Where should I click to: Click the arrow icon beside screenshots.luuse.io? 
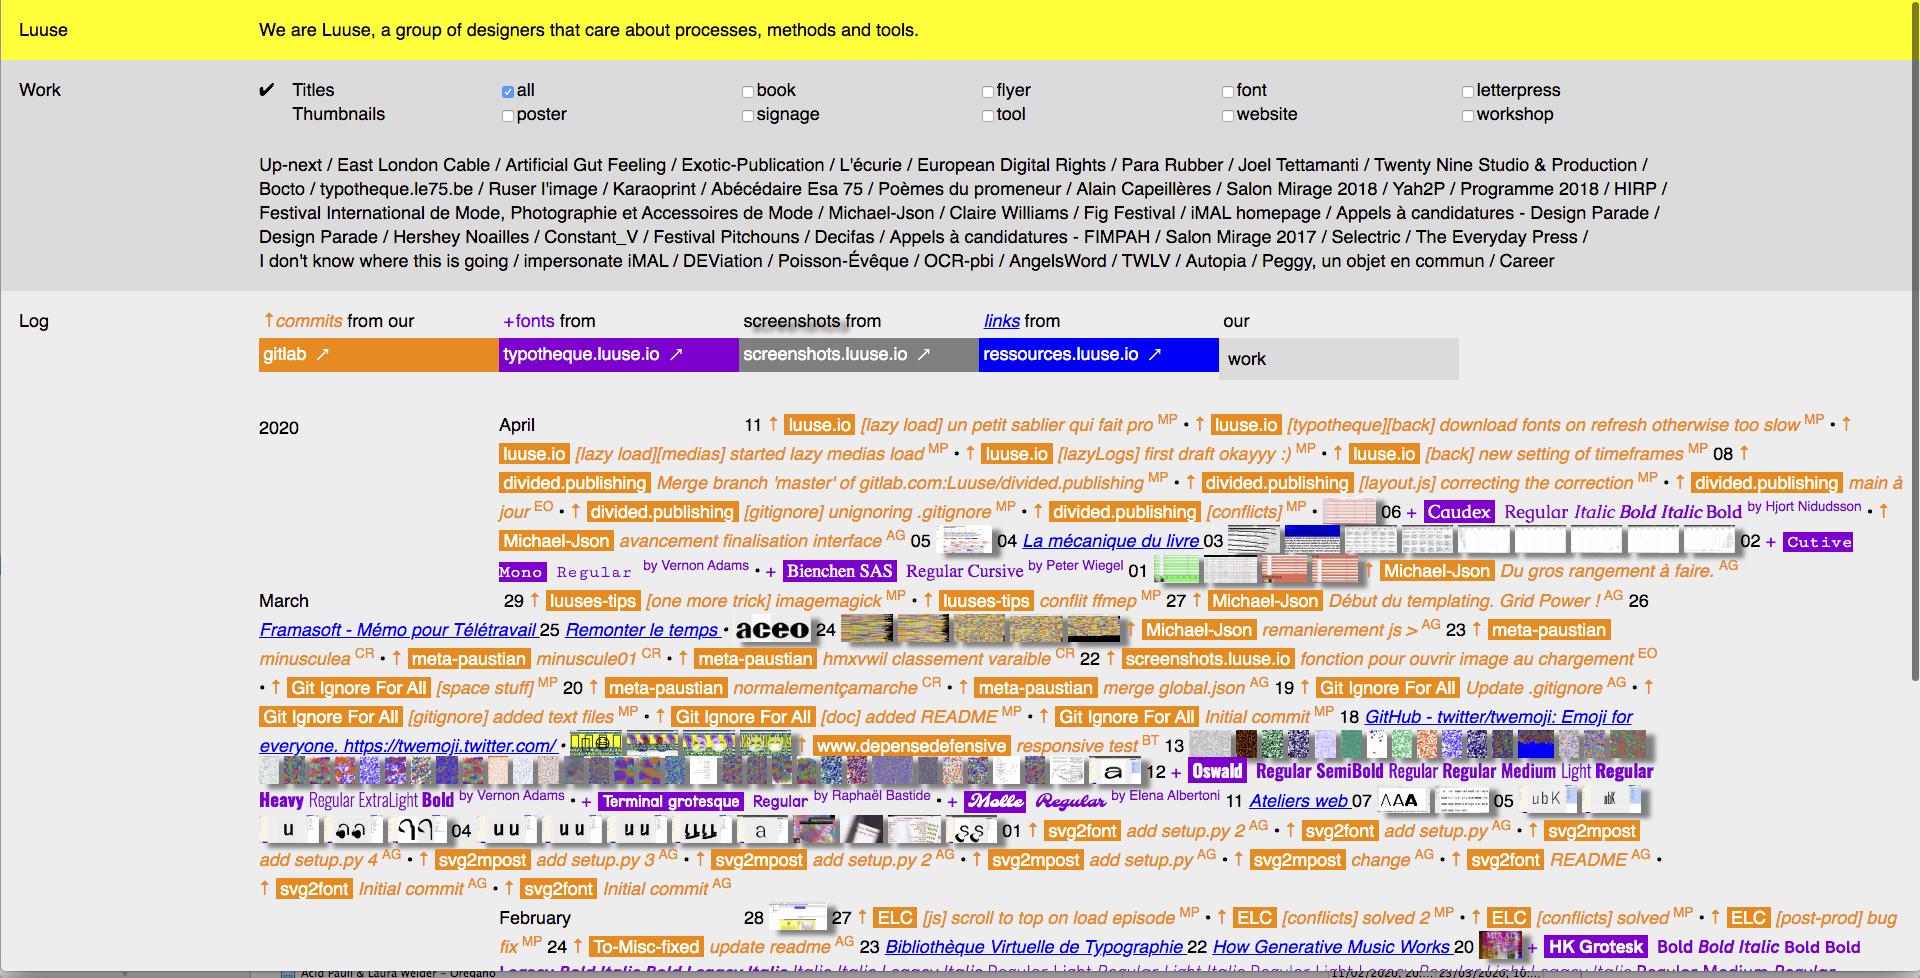[924, 355]
